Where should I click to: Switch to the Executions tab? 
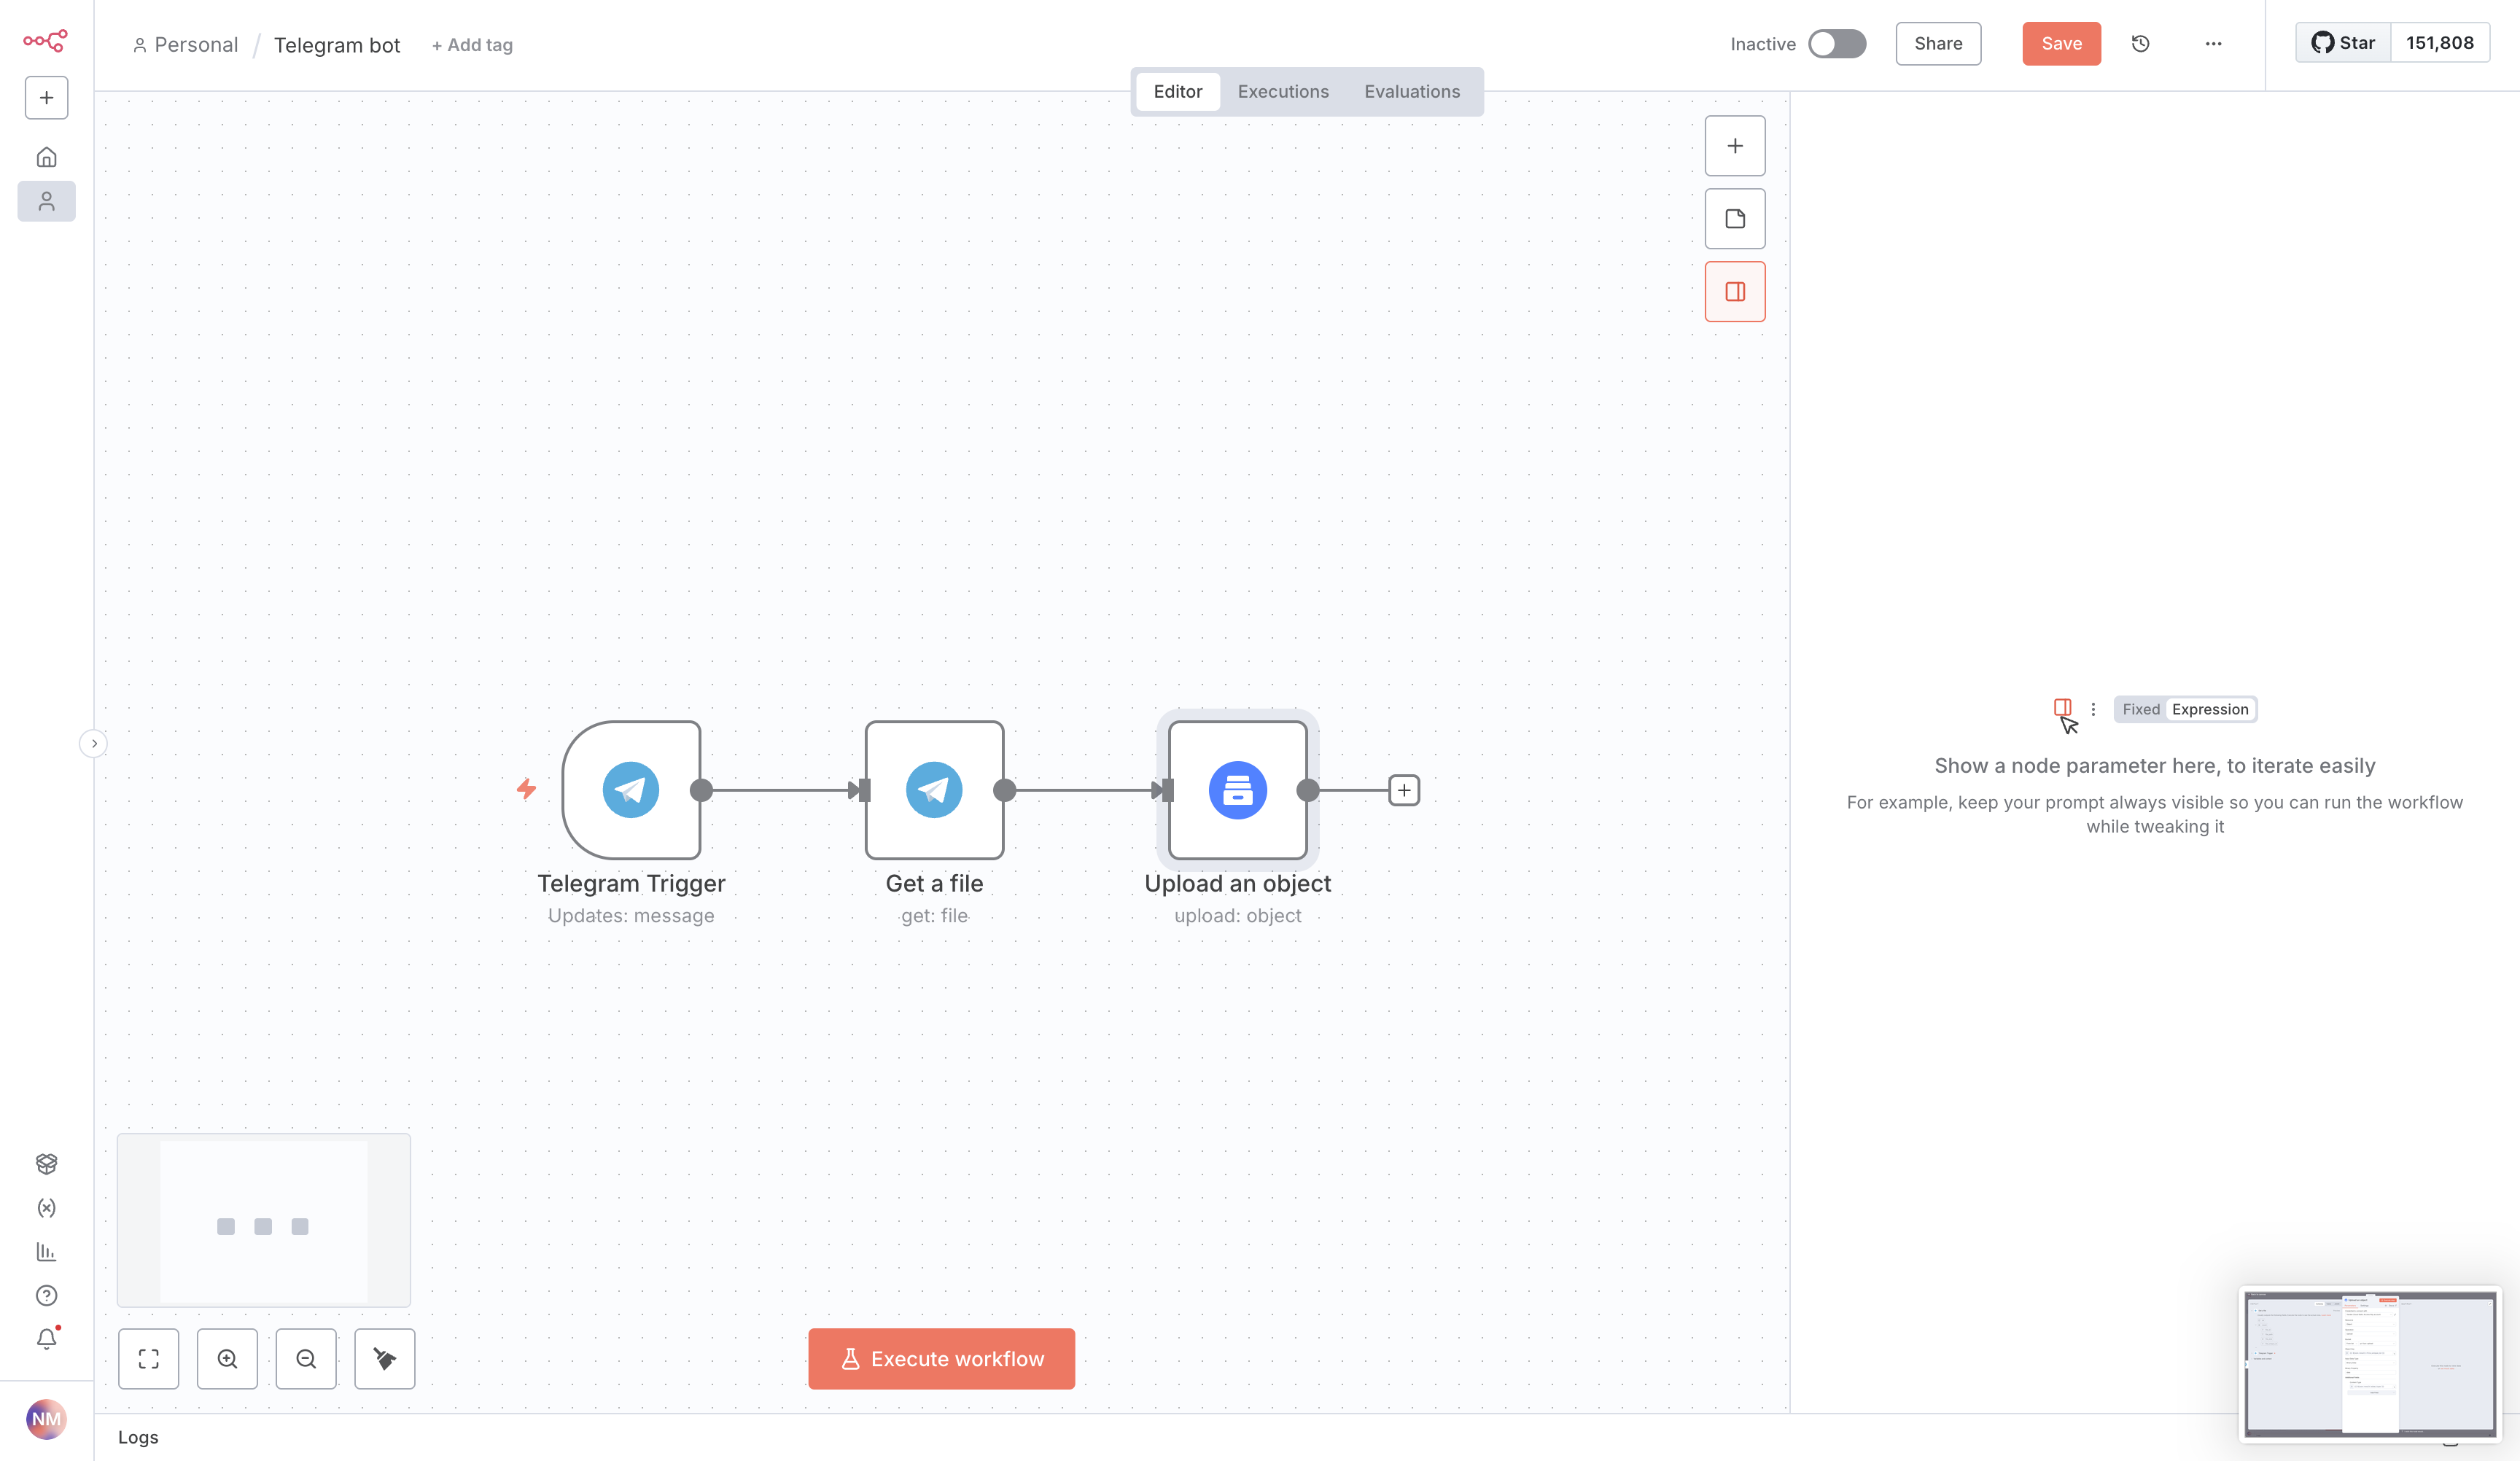(1283, 92)
